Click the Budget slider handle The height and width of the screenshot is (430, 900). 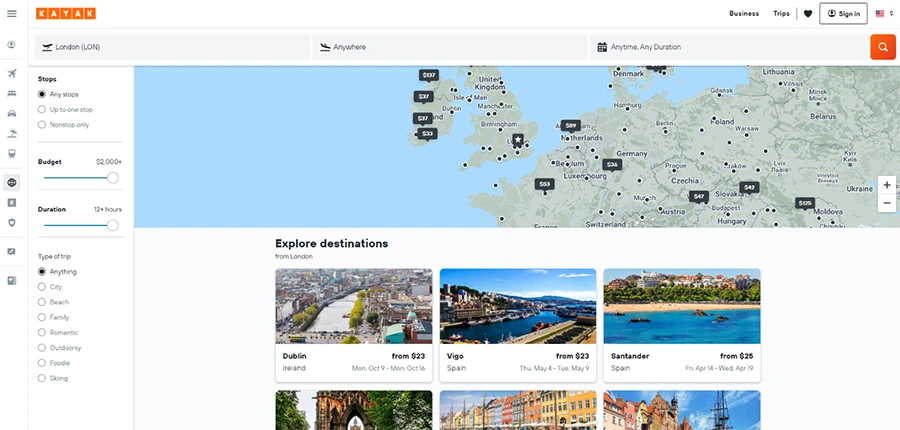[x=112, y=178]
